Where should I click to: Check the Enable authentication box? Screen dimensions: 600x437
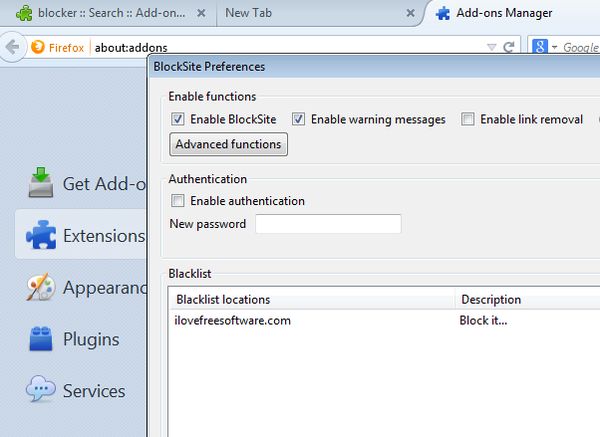tap(178, 201)
